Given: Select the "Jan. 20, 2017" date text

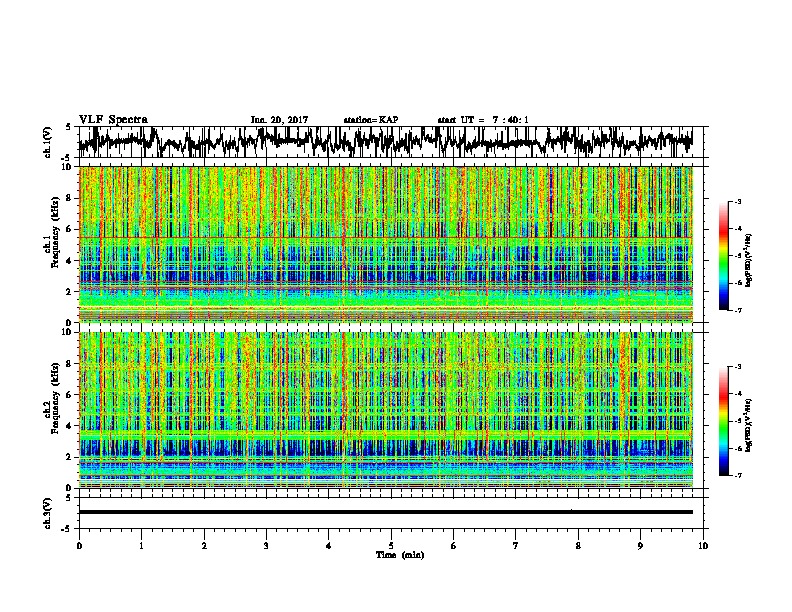Looking at the screenshot, I should (279, 120).
